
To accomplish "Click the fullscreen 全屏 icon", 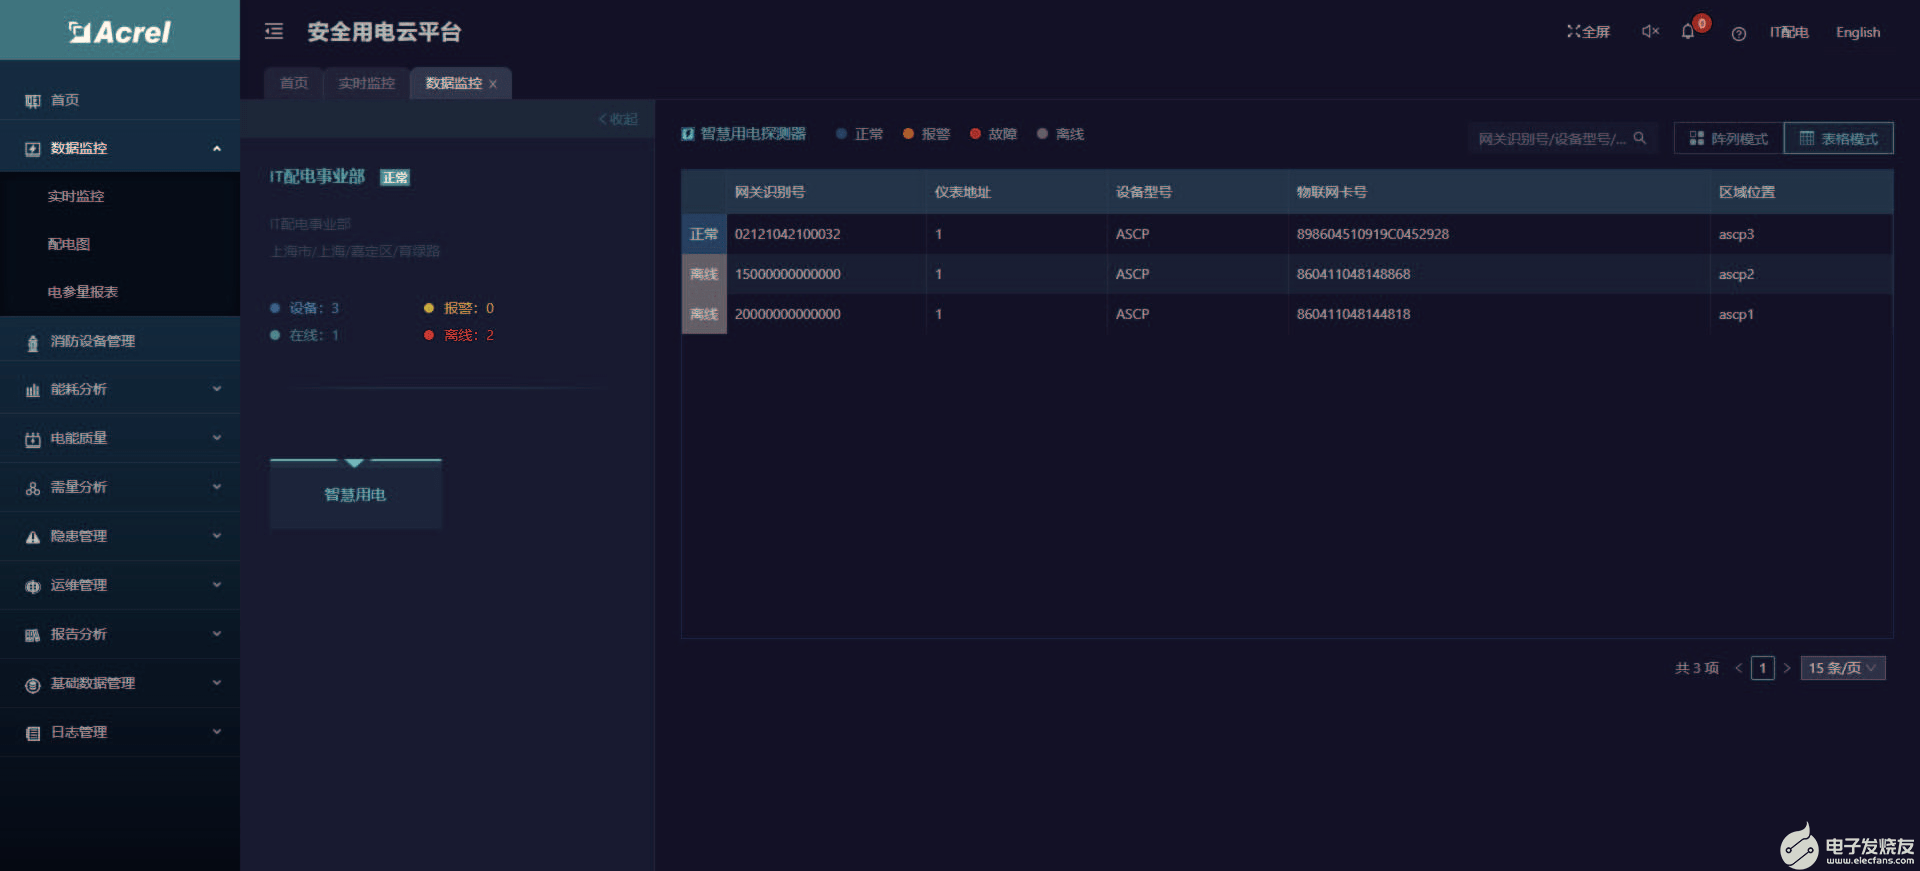I will 1573,32.
